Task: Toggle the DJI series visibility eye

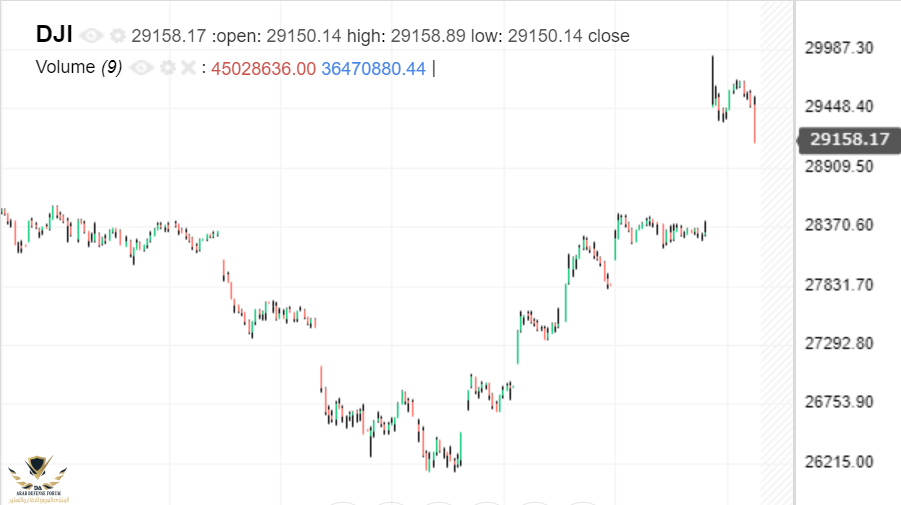Action: pyautogui.click(x=92, y=36)
